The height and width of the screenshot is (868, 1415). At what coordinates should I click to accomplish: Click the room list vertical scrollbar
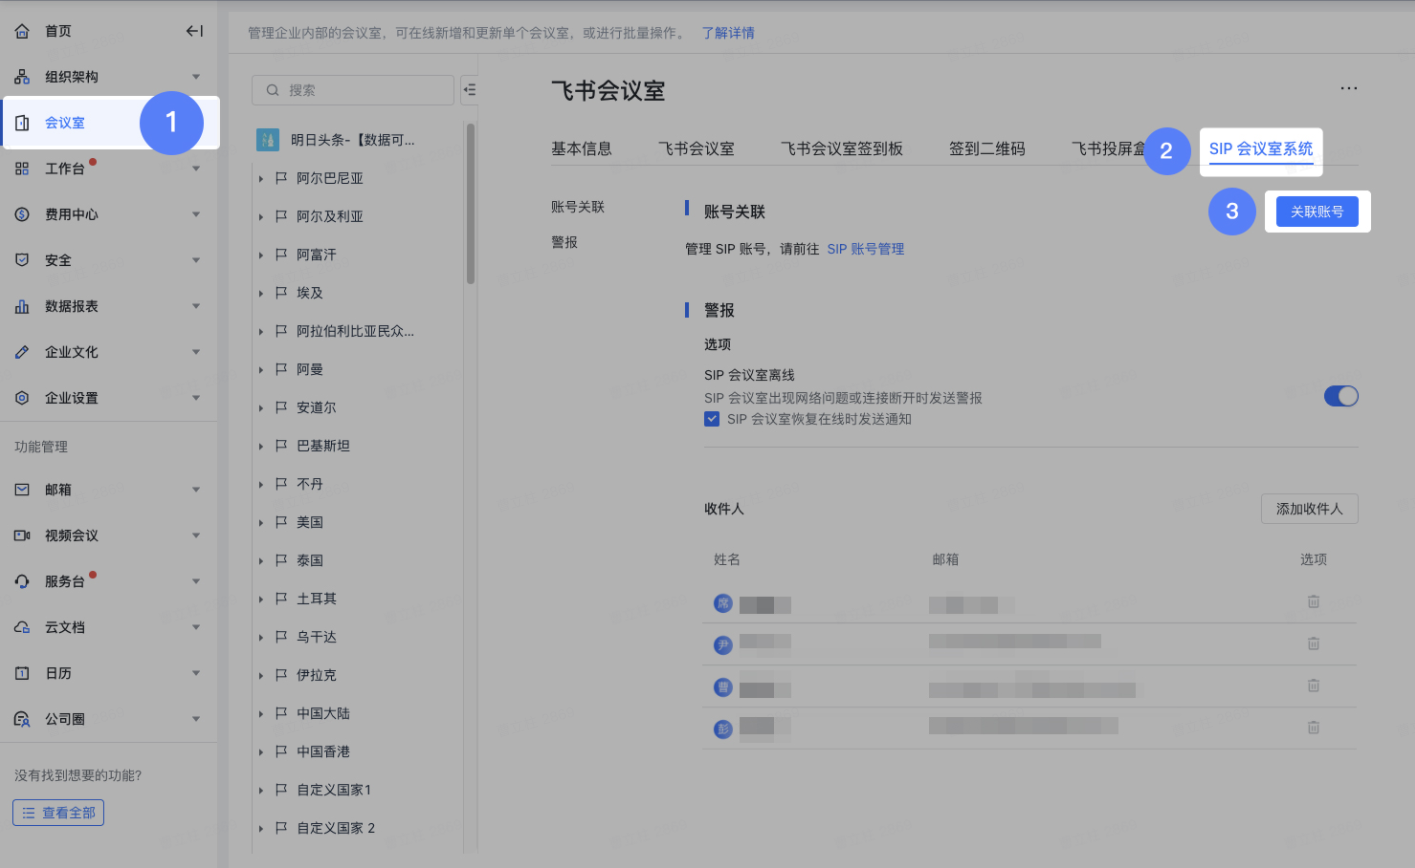pos(470,204)
